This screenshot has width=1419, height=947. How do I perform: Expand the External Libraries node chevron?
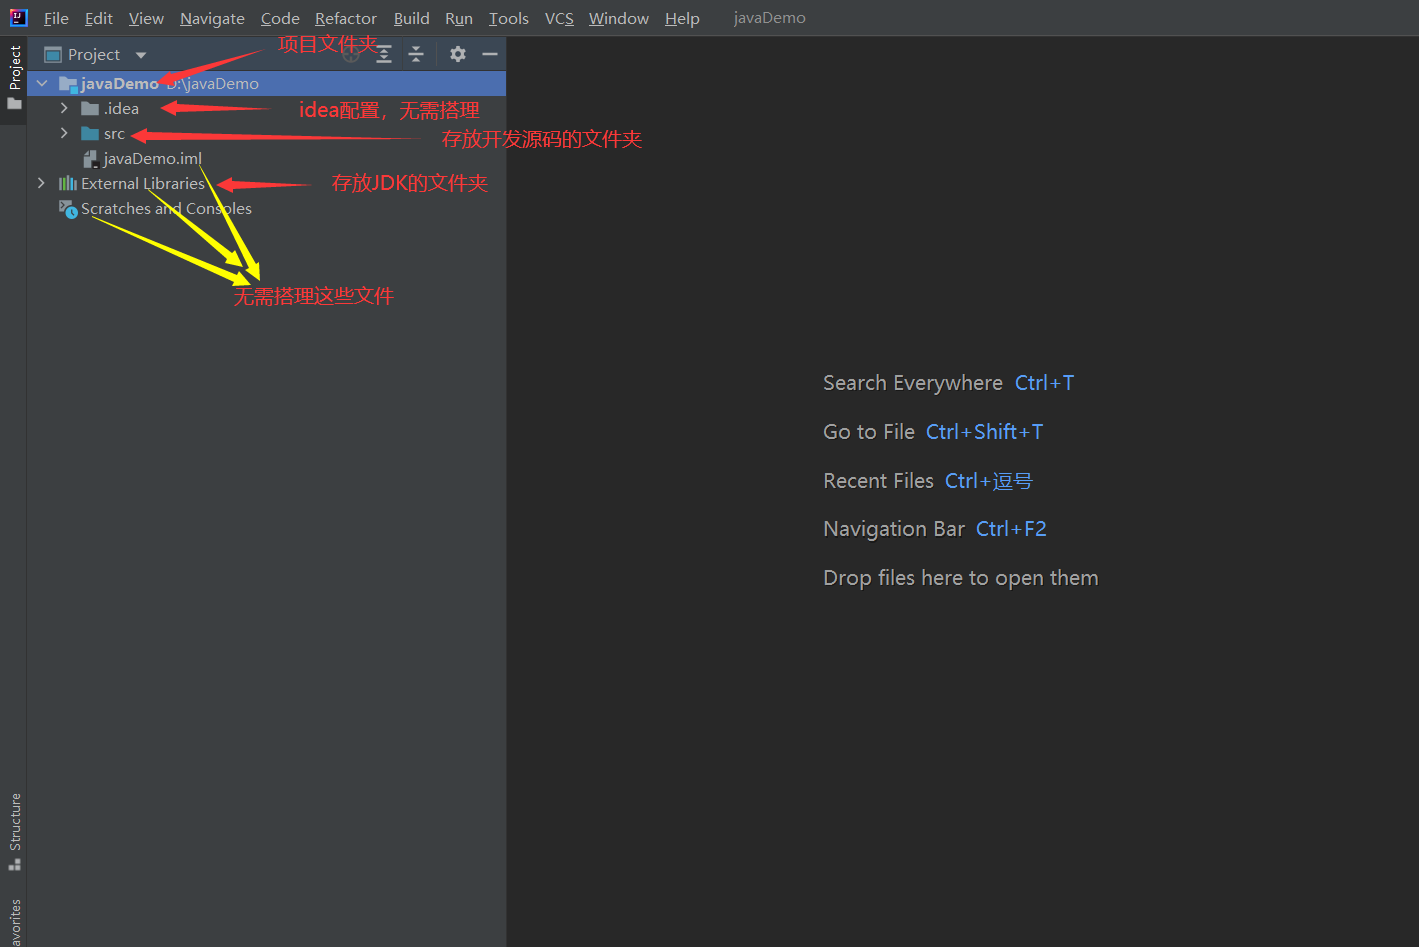41,183
